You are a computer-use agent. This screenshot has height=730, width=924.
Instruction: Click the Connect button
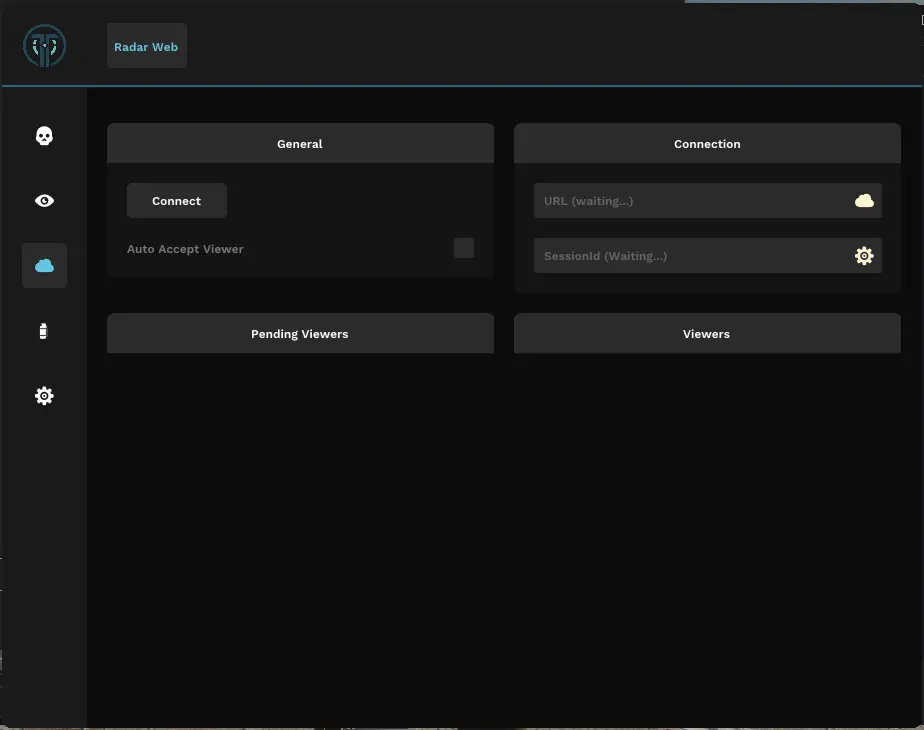click(x=177, y=201)
